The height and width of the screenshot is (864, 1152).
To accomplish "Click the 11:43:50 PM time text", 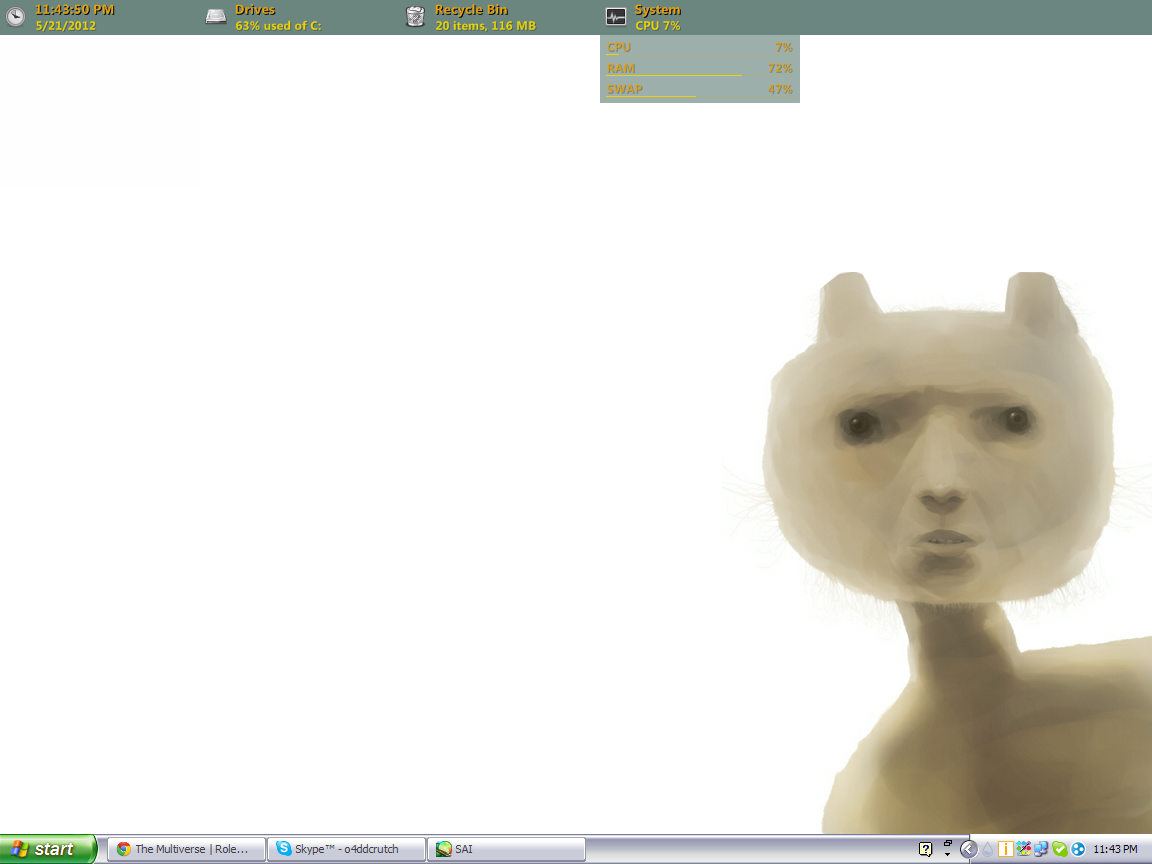I will (75, 10).
